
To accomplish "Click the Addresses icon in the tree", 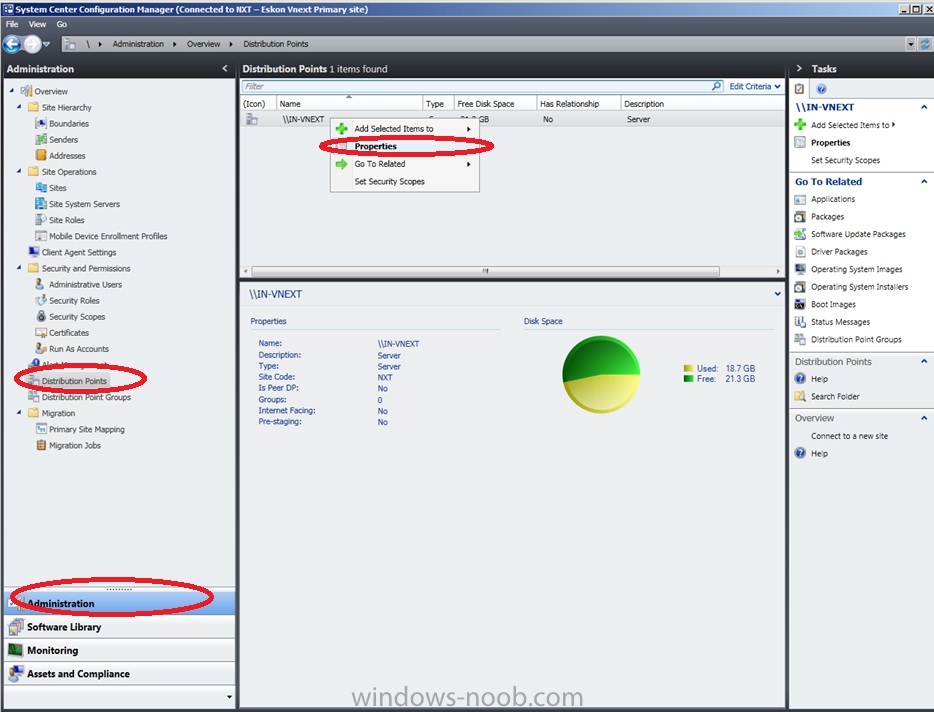I will (x=41, y=156).
